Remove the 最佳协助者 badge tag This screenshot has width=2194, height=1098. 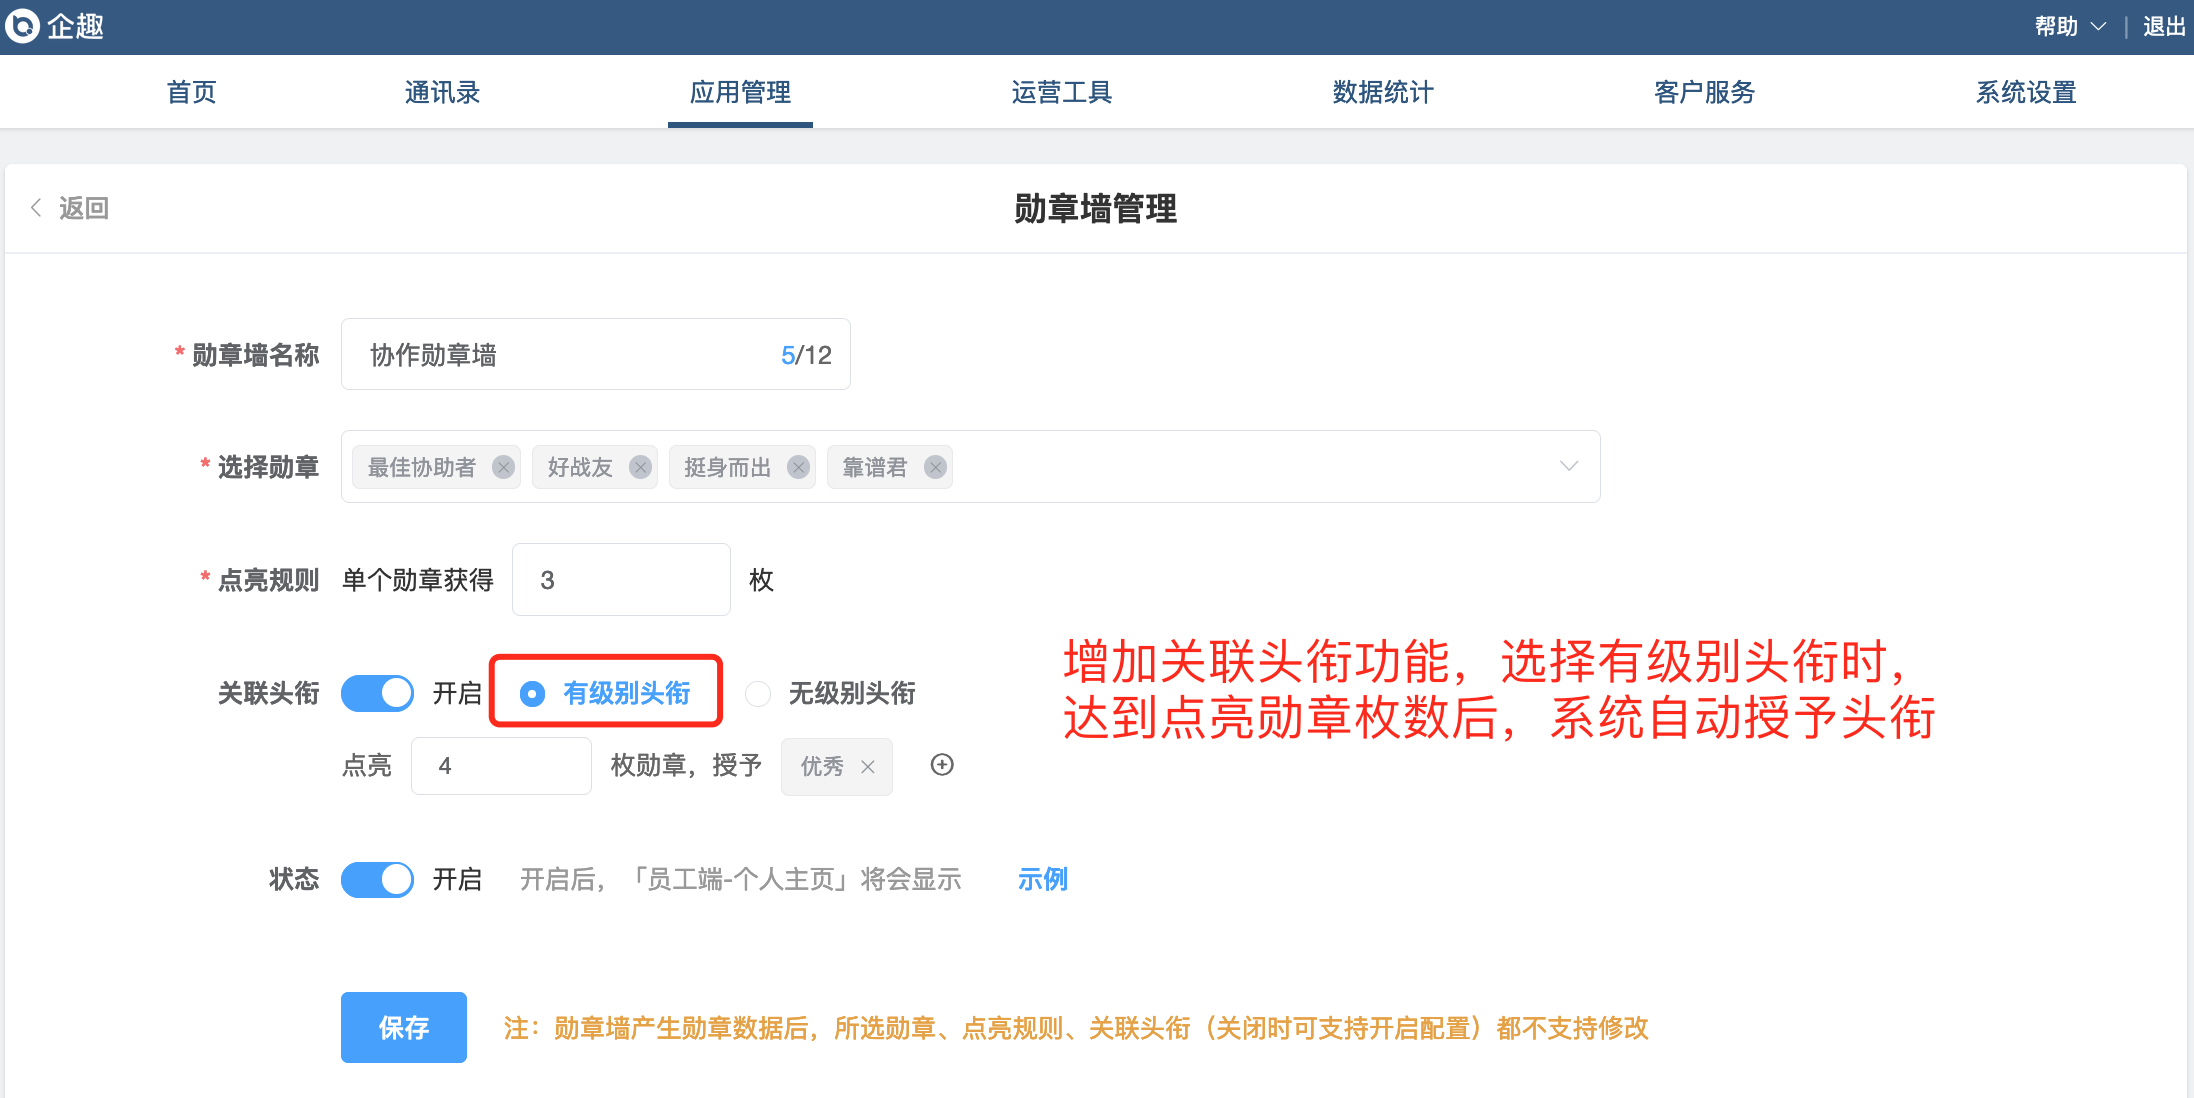click(x=503, y=467)
